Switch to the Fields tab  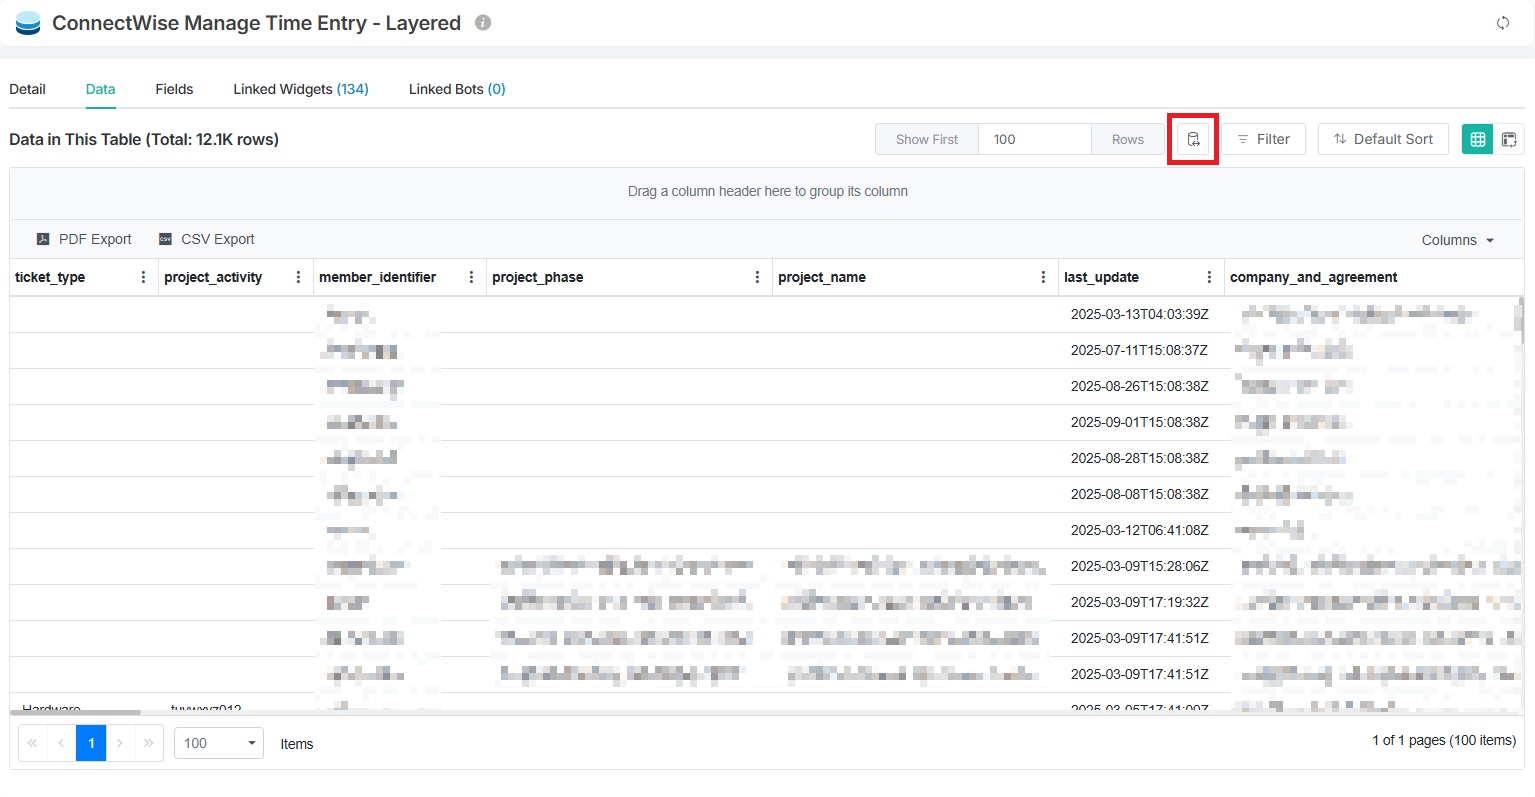point(174,89)
